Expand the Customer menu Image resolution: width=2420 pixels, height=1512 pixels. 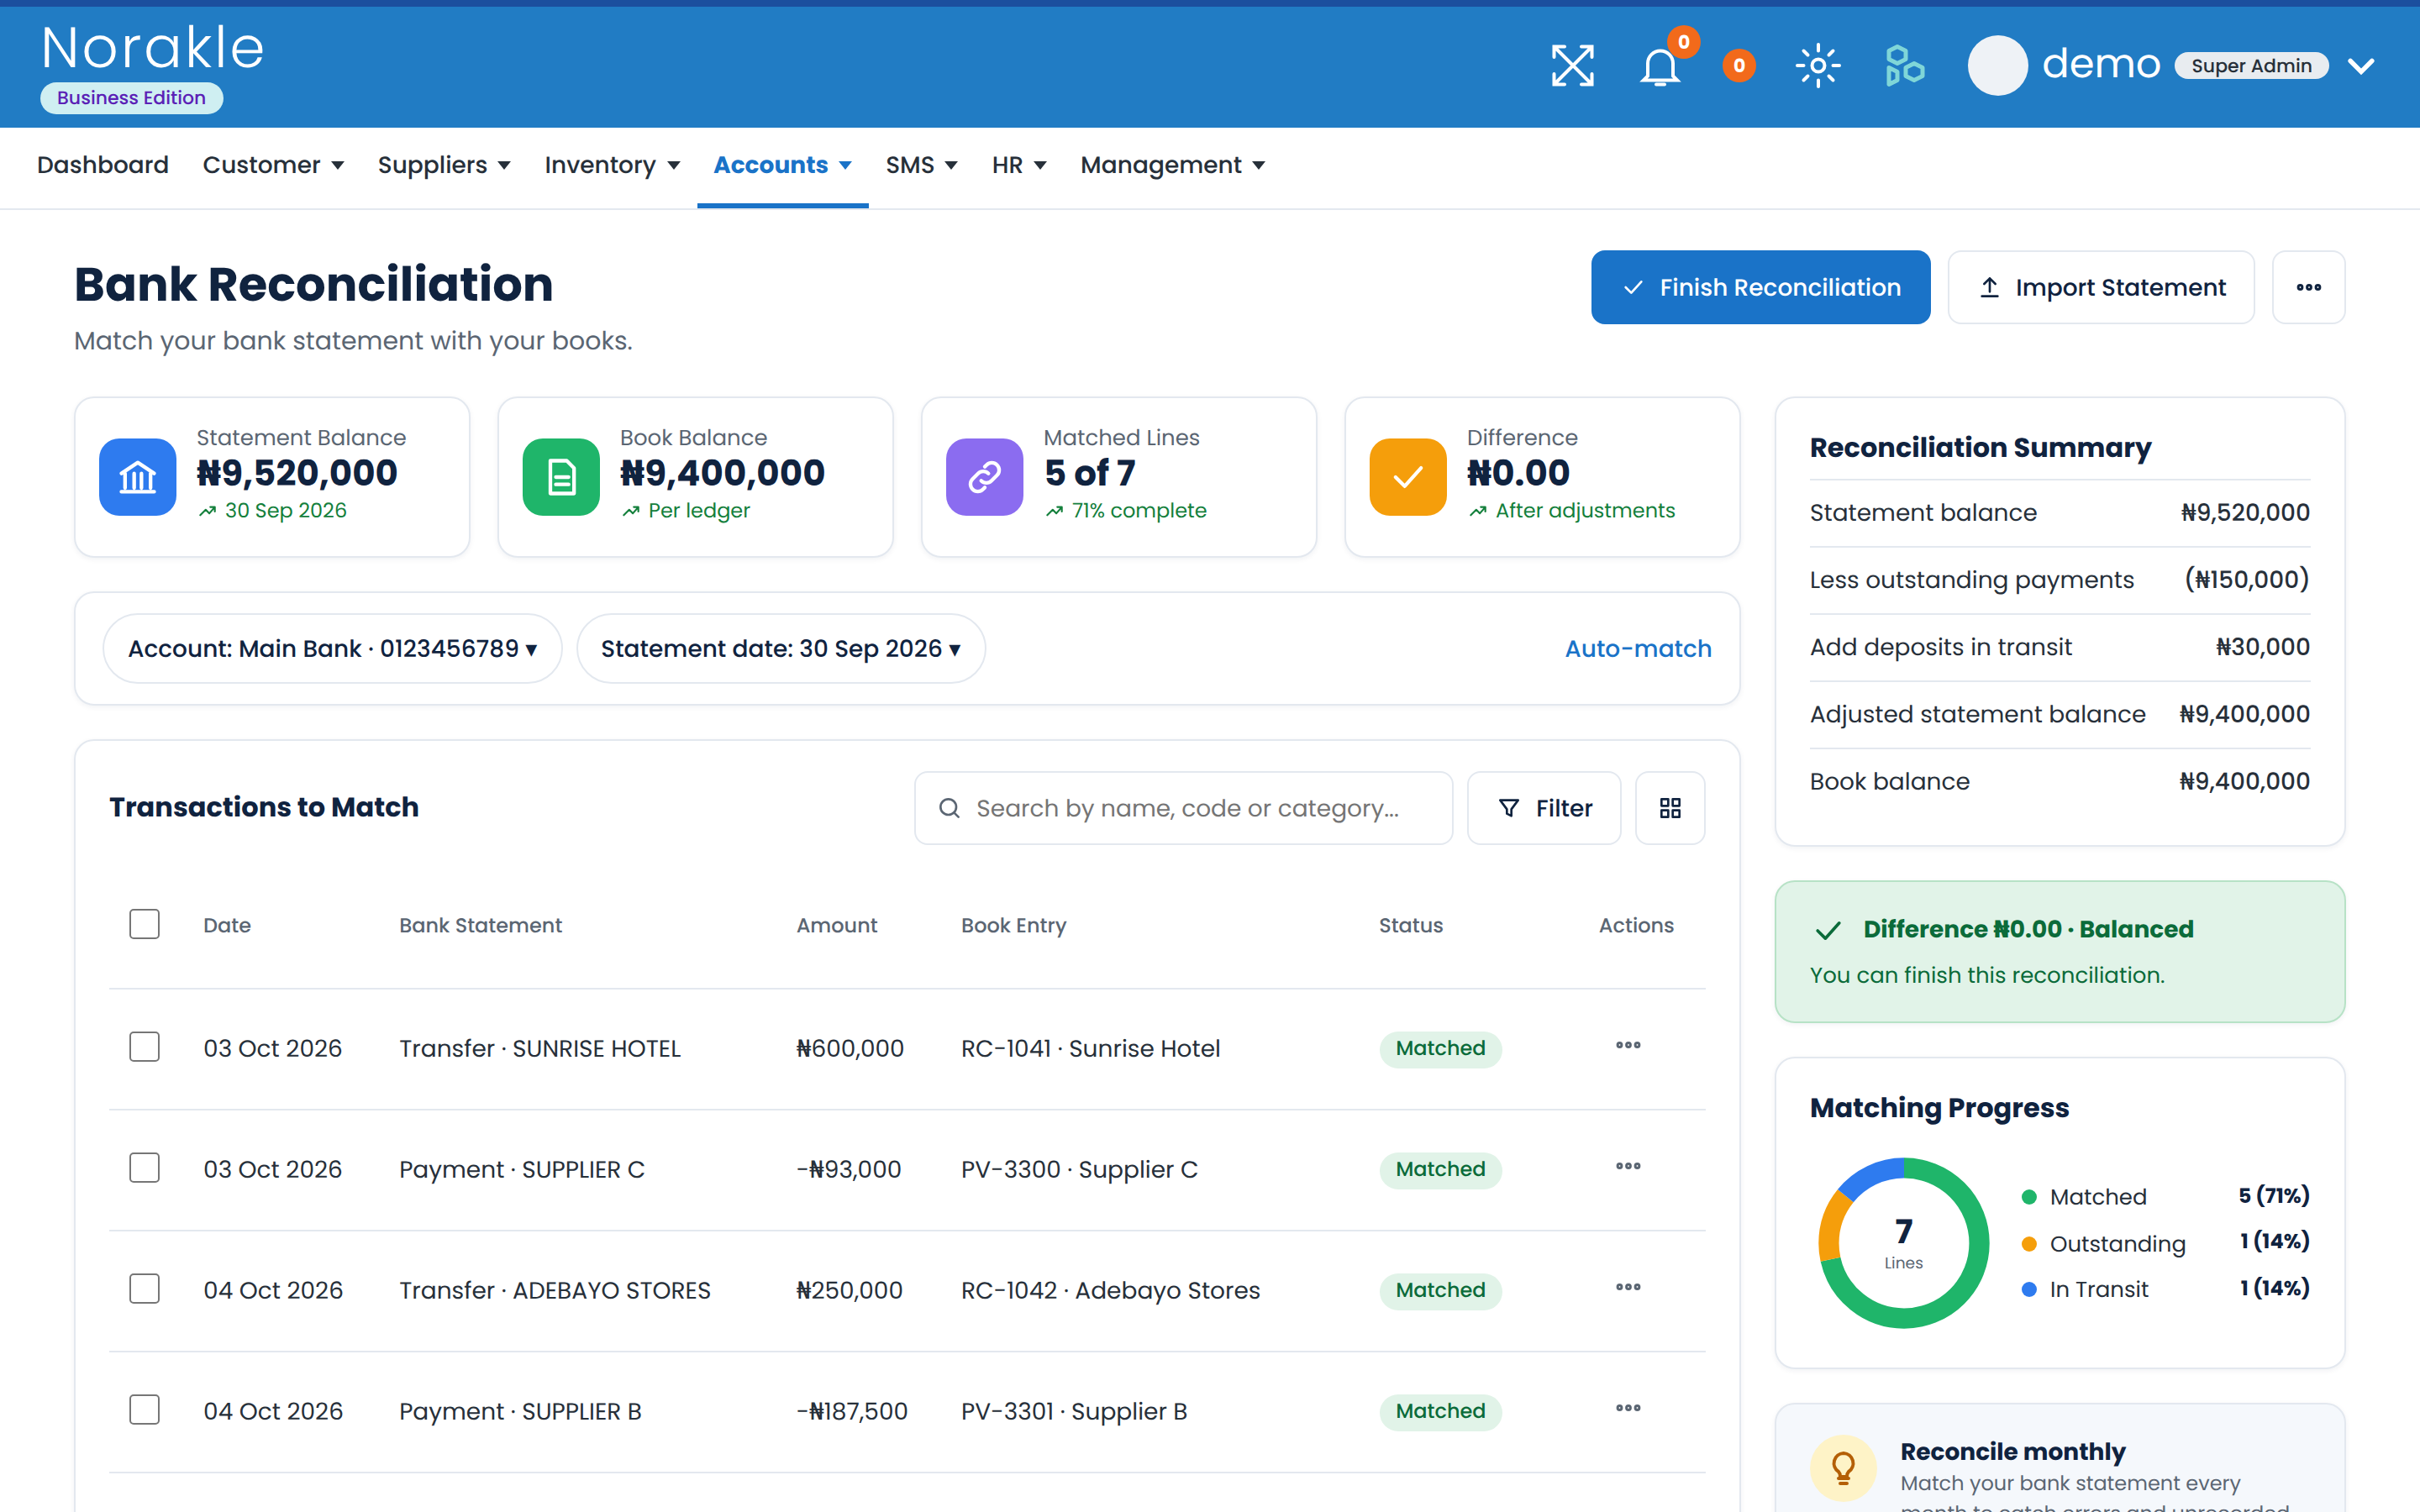click(x=273, y=165)
